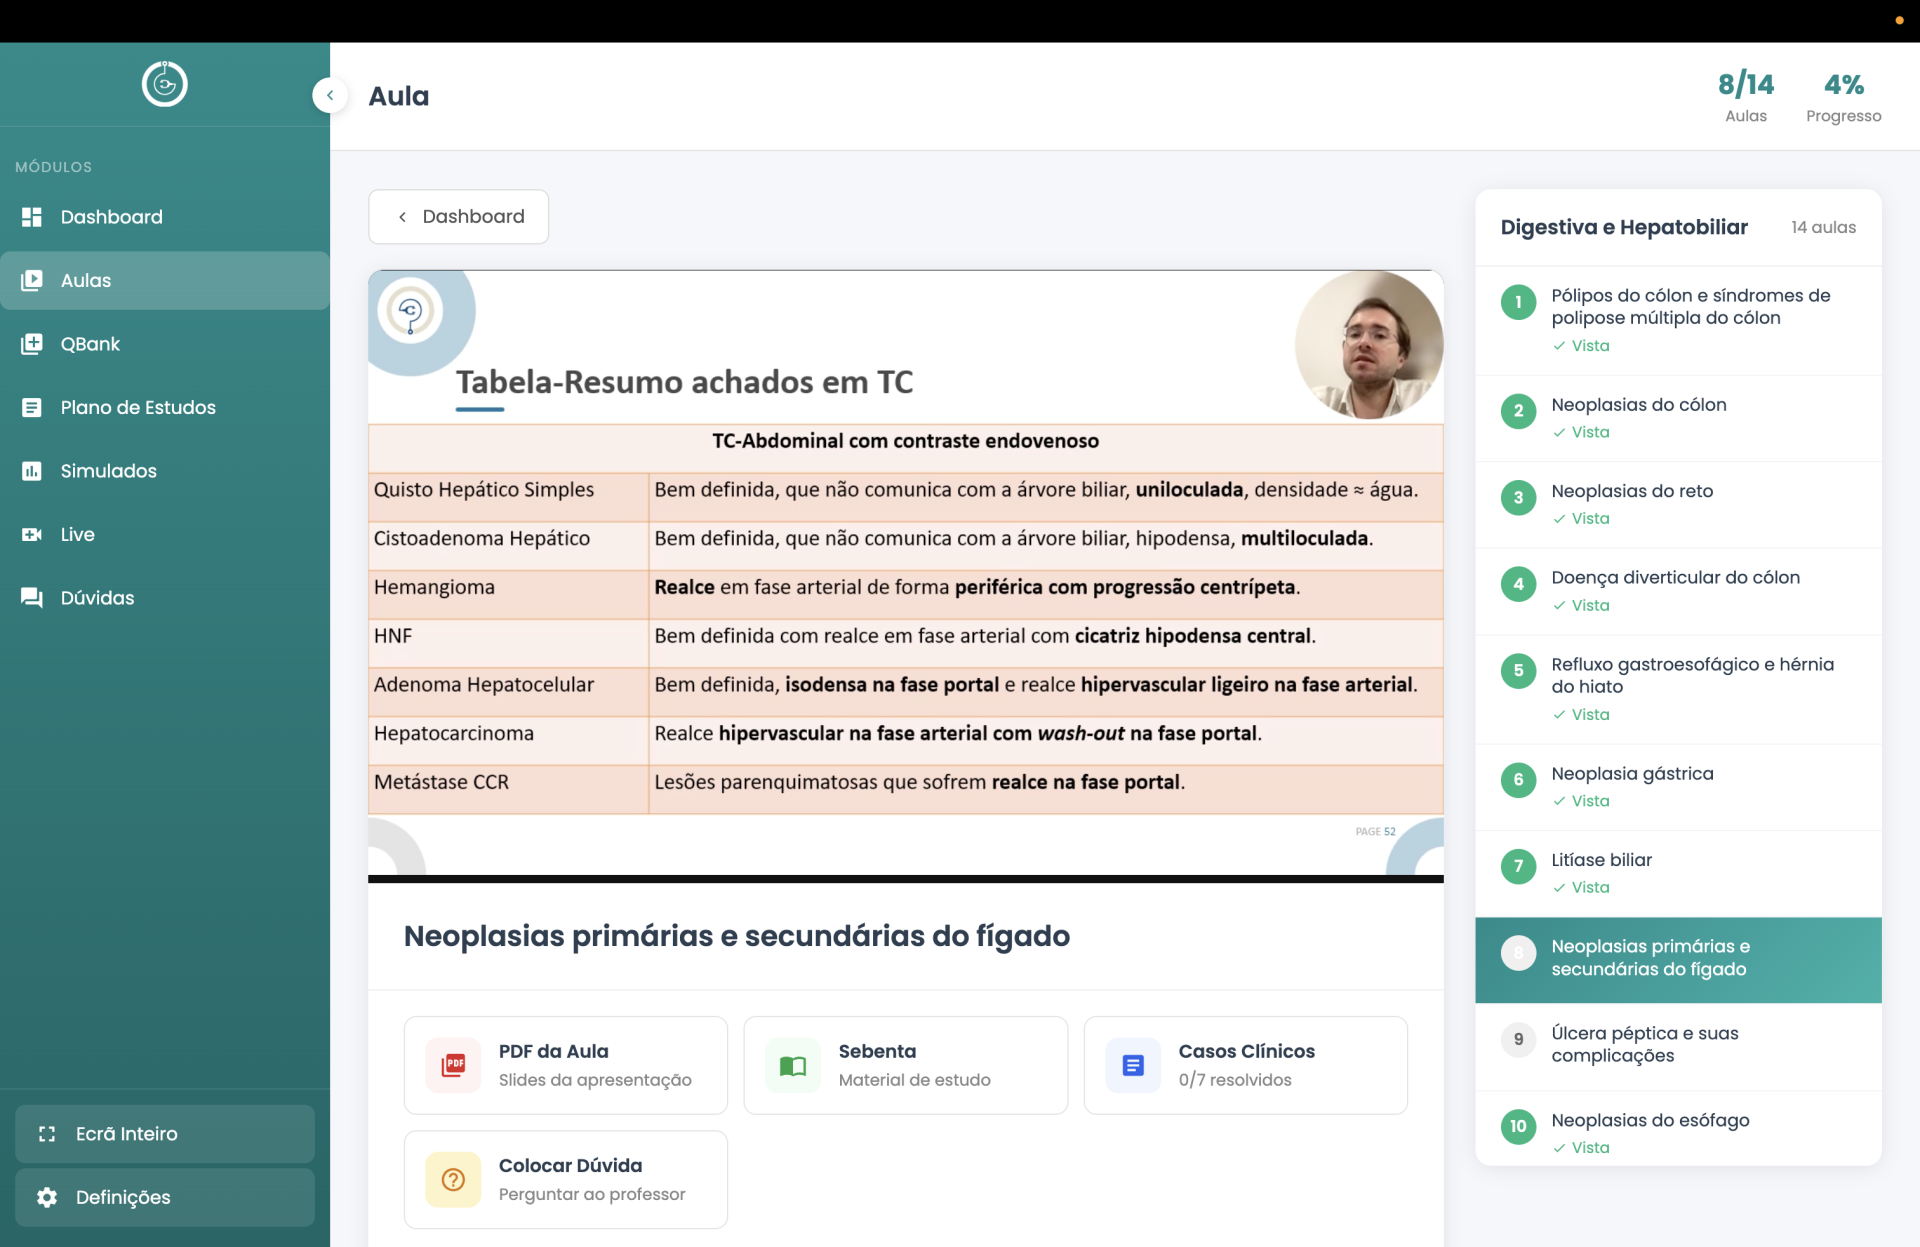Click the PDF da Aula icon

pyautogui.click(x=453, y=1065)
